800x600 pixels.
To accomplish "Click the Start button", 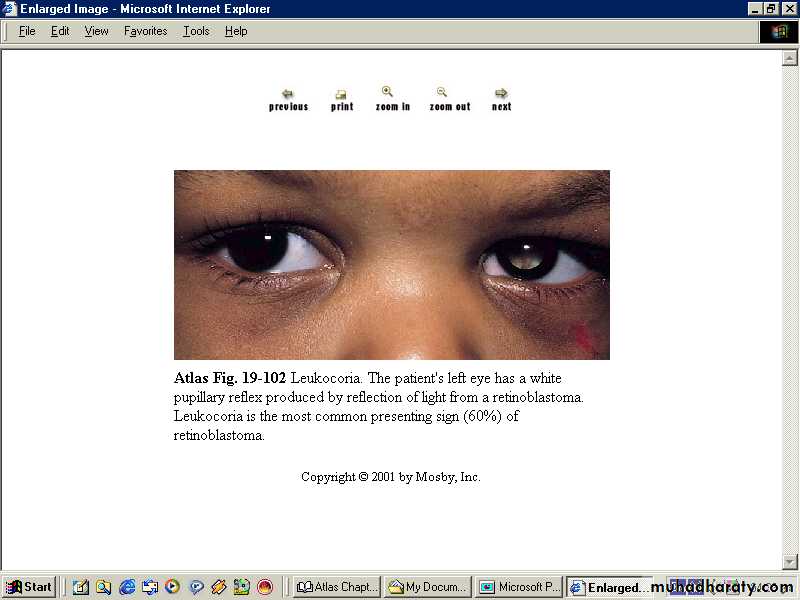I will pyautogui.click(x=29, y=587).
